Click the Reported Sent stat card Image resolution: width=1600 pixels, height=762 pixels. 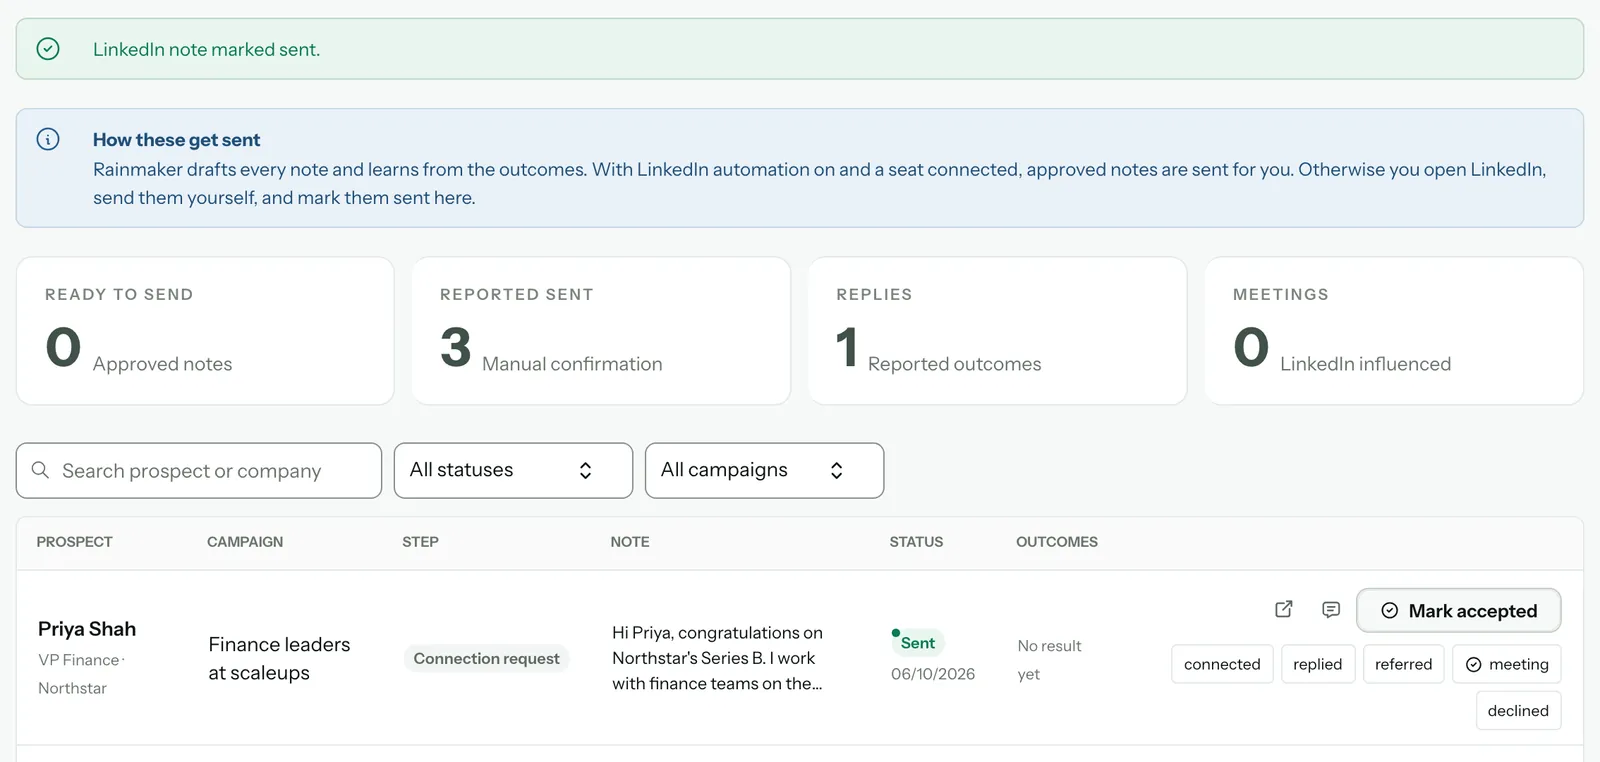pos(601,331)
